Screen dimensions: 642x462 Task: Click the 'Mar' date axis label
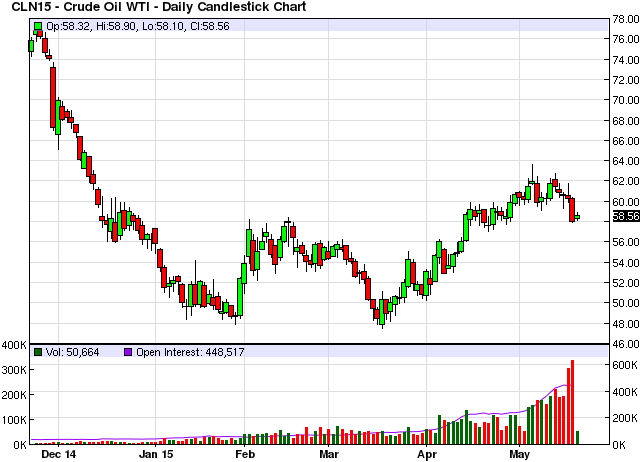coord(329,454)
